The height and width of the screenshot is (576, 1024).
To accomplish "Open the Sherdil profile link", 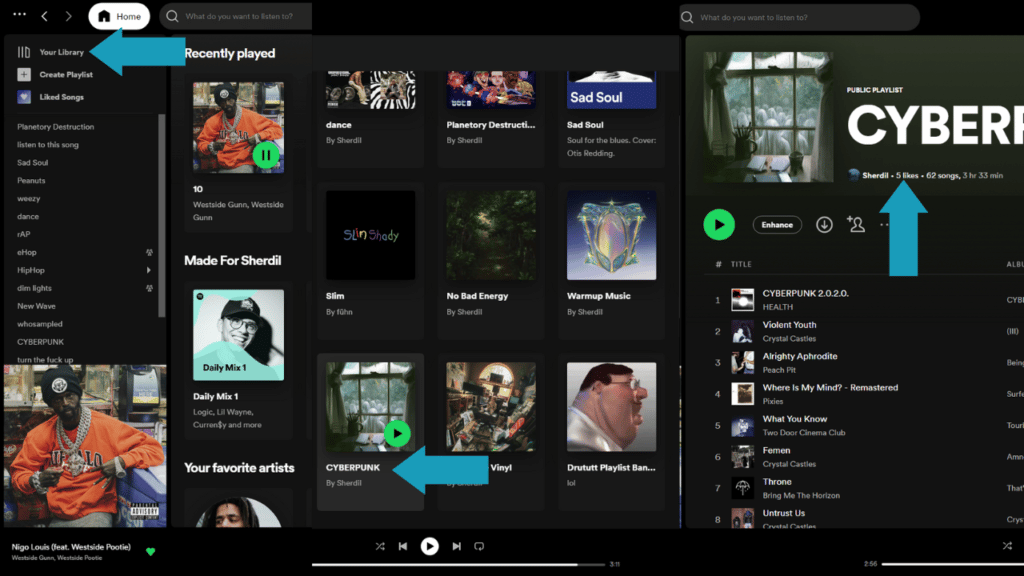I will pos(874,175).
